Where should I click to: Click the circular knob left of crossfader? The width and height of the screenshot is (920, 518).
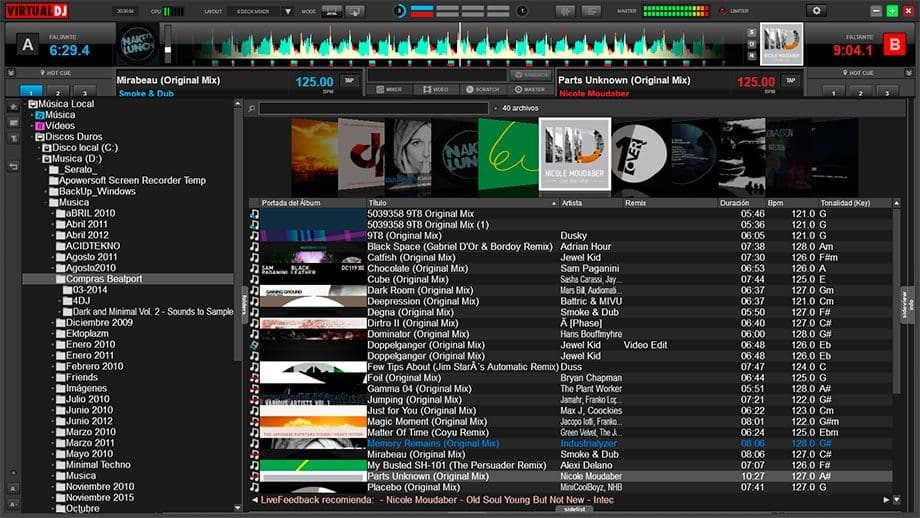point(399,11)
